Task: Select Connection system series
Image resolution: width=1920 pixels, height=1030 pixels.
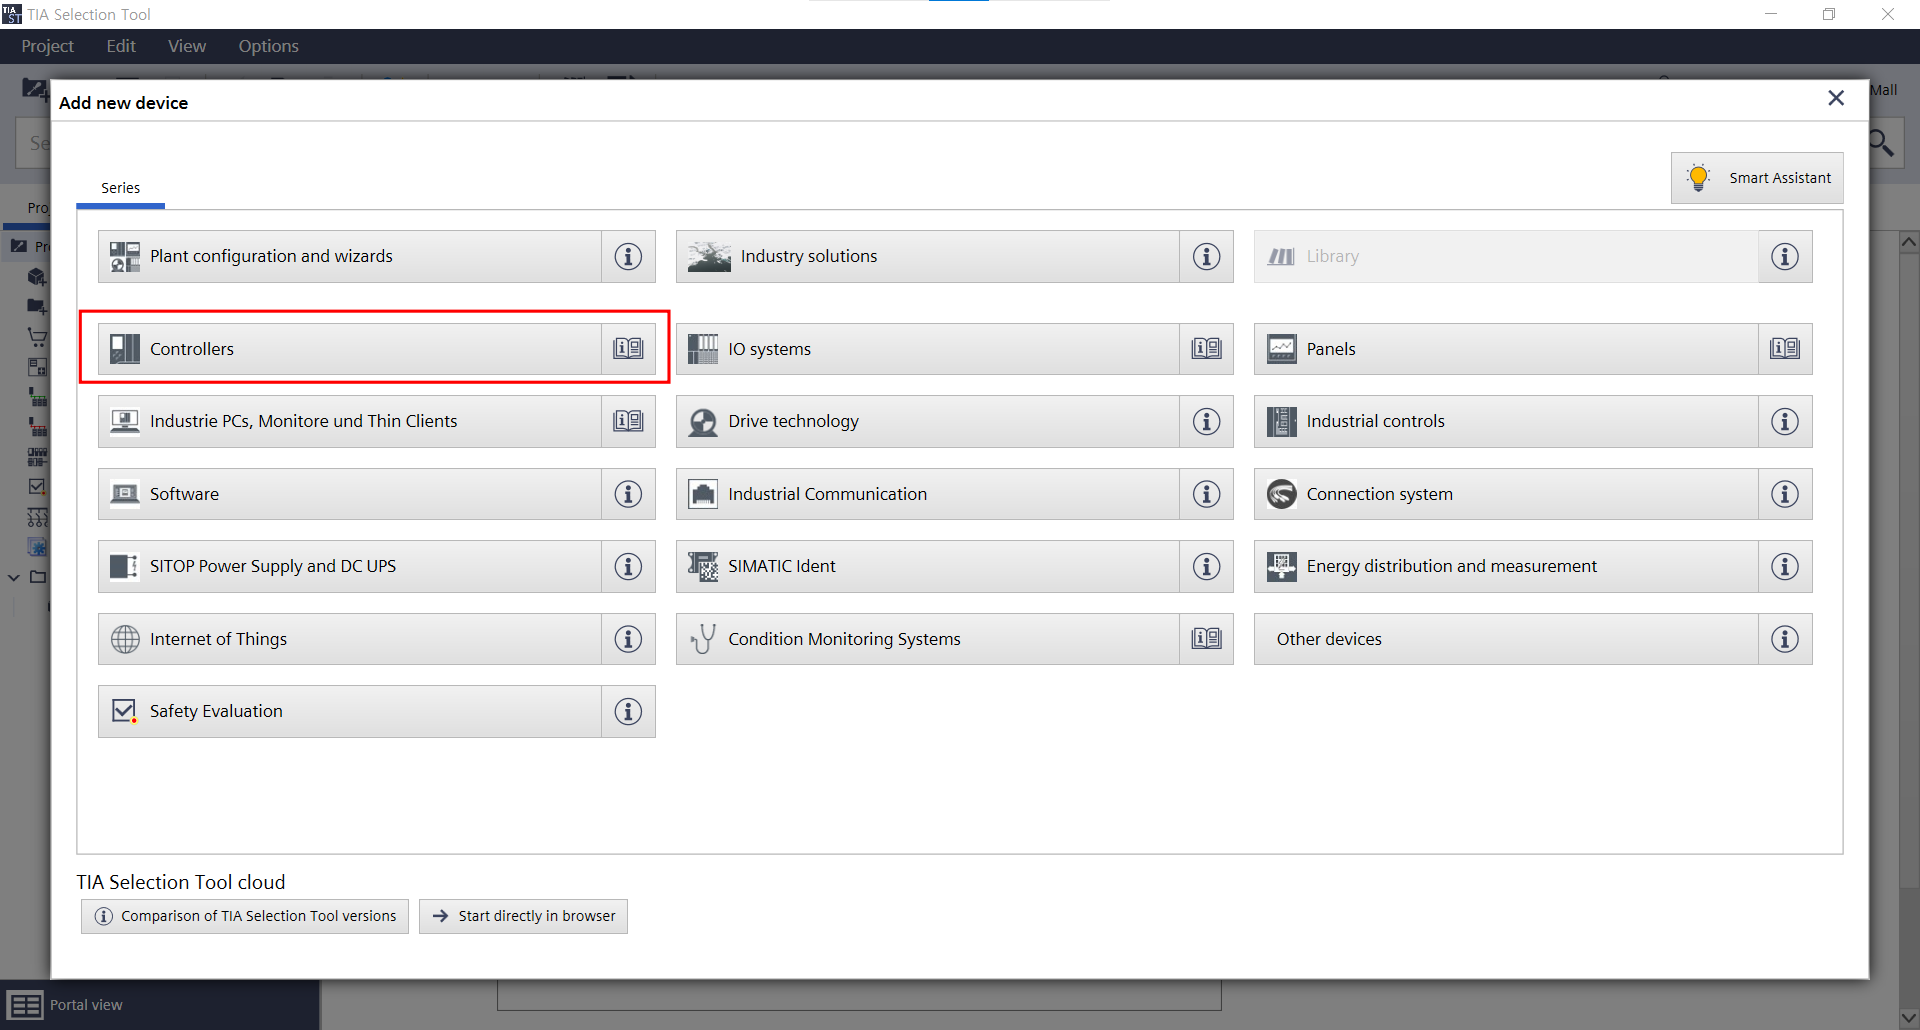Action: (1506, 494)
